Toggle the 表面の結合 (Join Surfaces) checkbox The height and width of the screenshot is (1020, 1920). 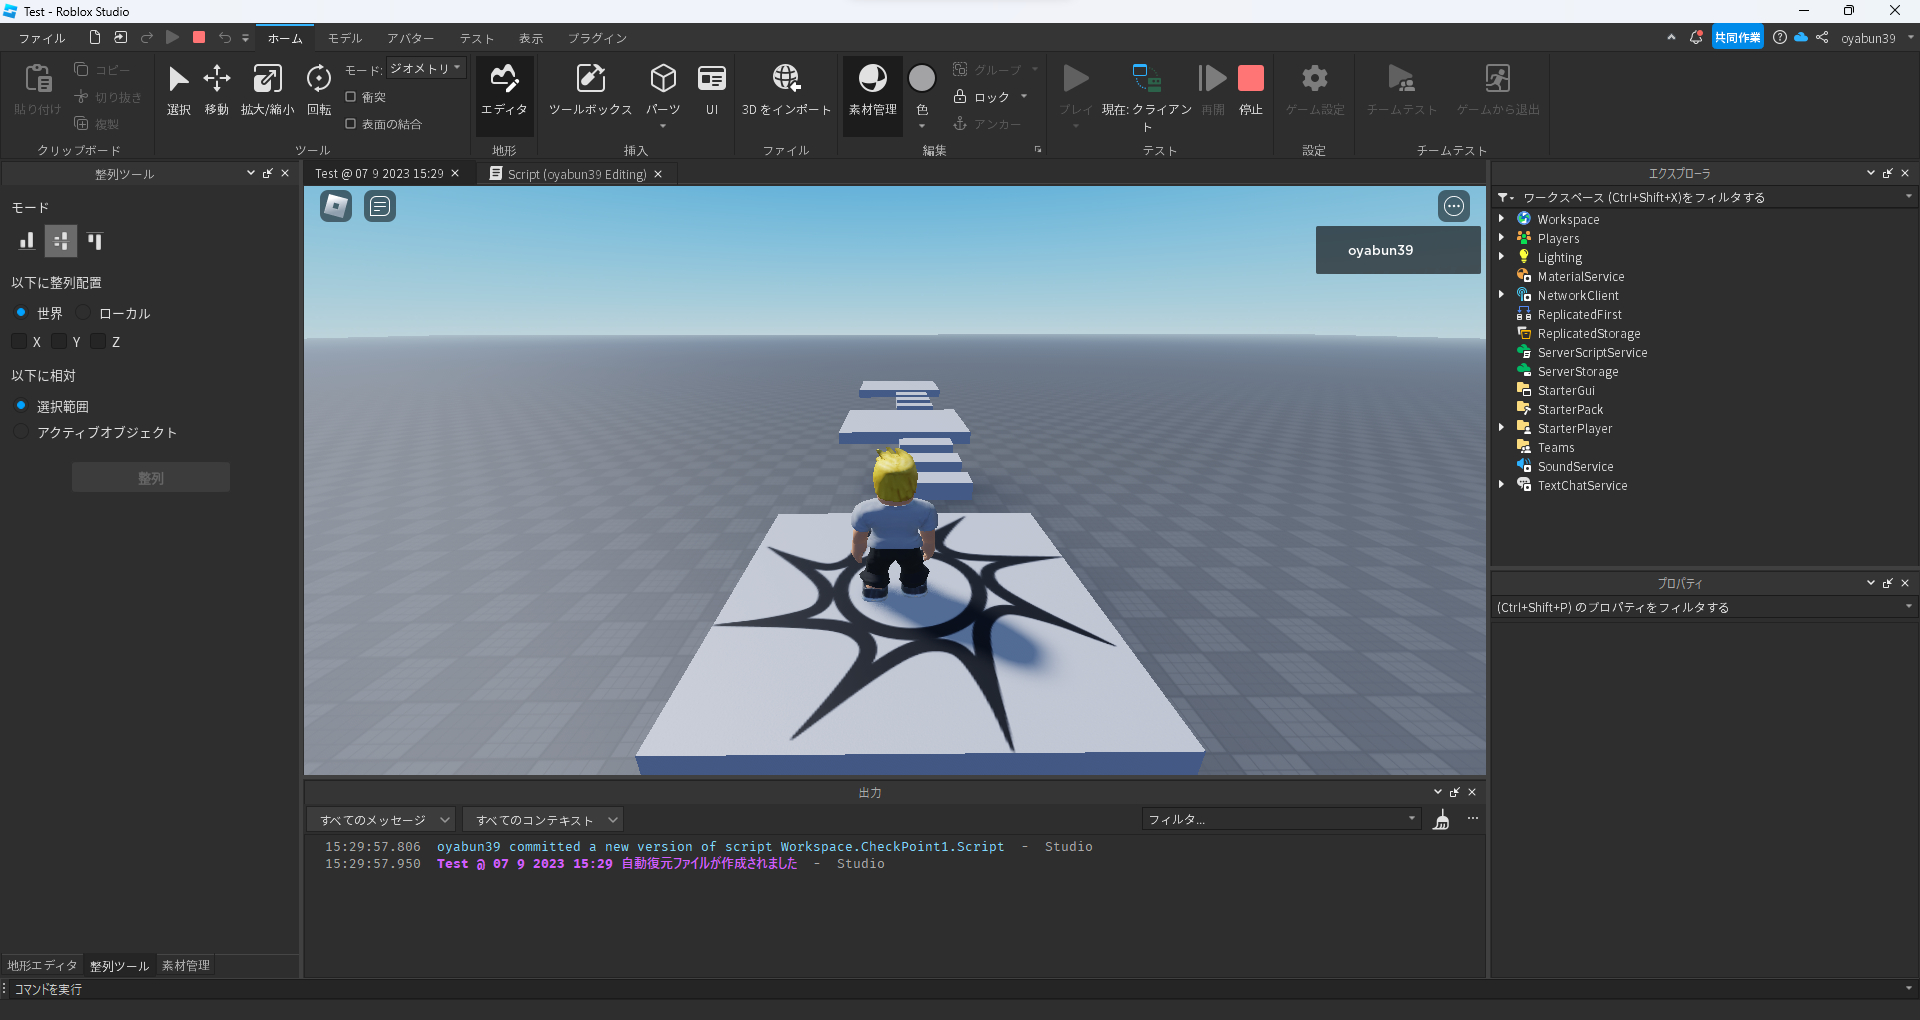coord(351,124)
